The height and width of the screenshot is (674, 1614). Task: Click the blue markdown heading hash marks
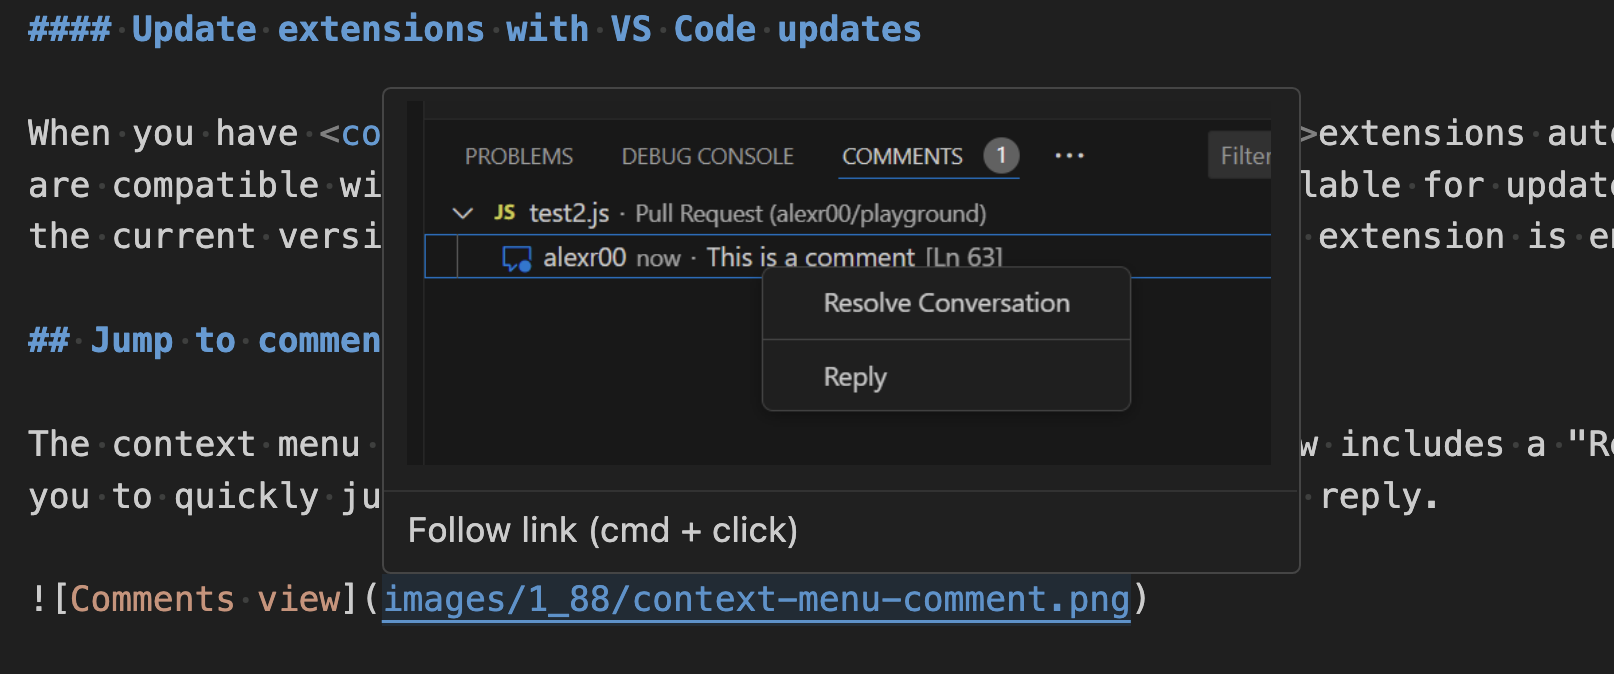click(x=68, y=28)
